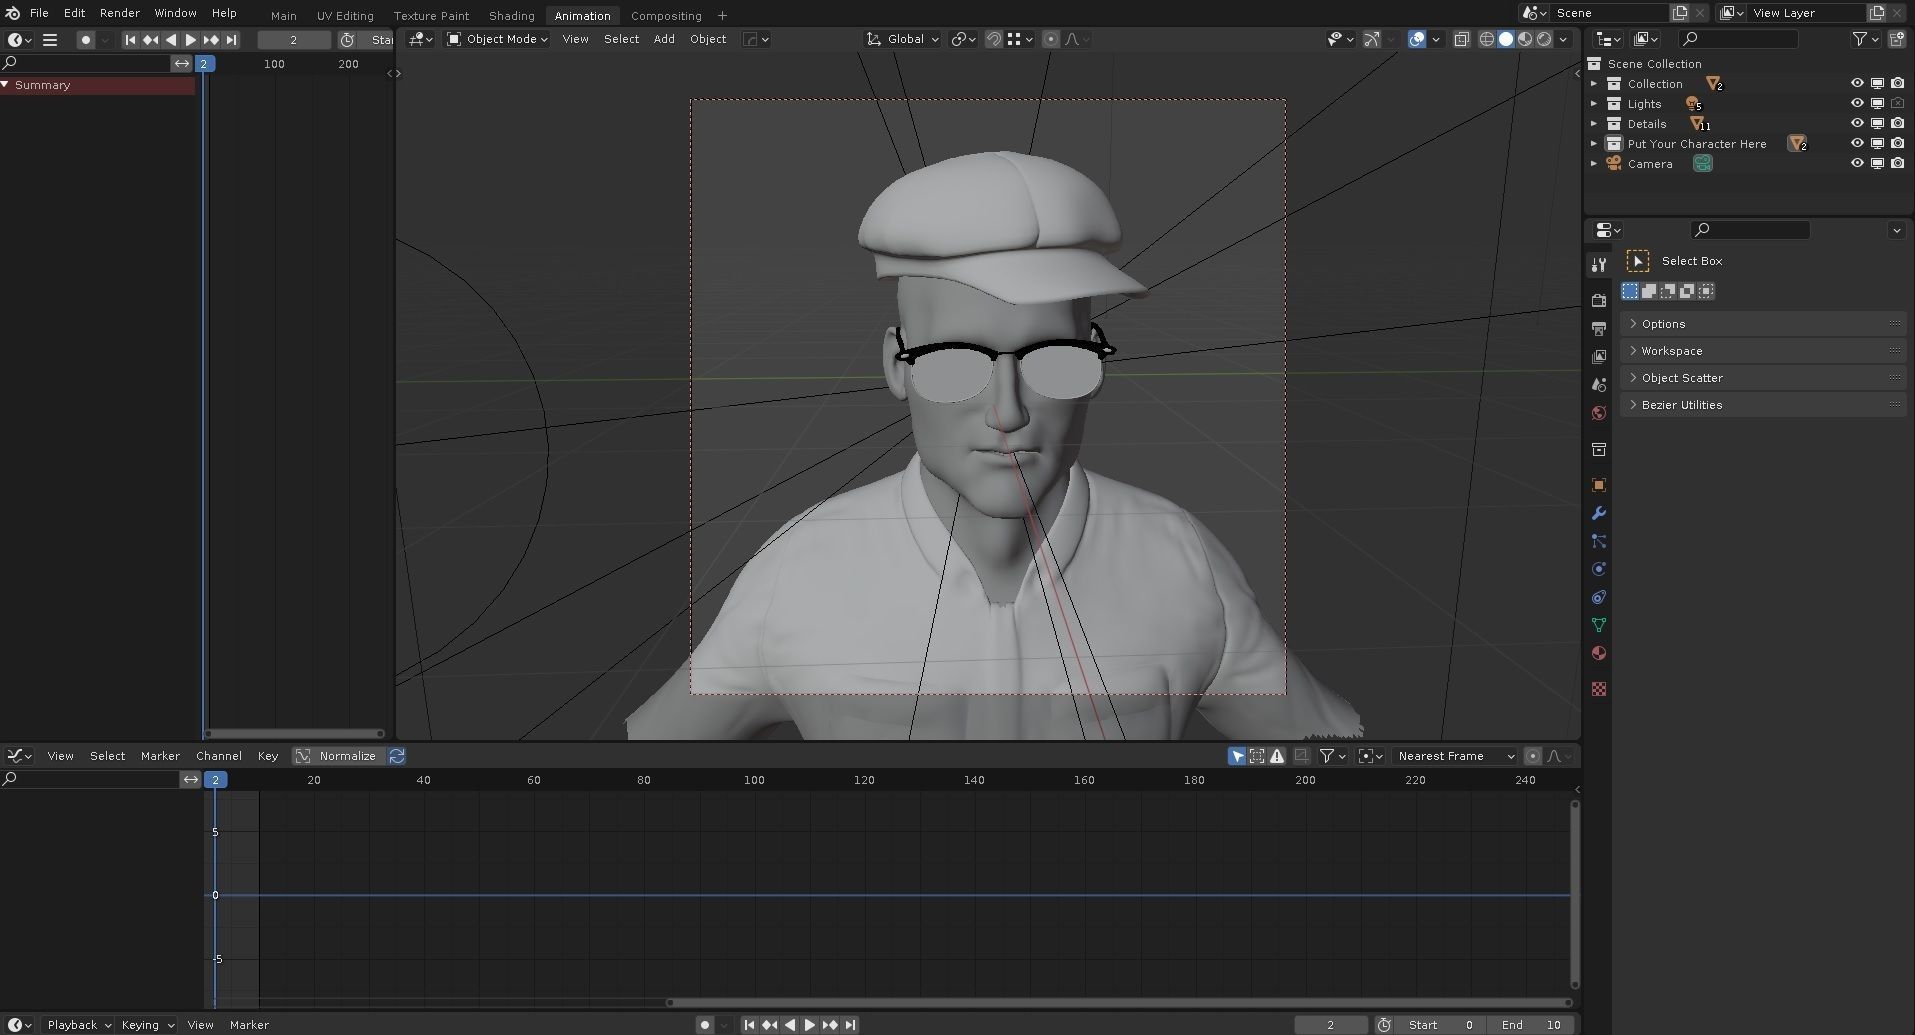Open Nearest Frame snapping dropdown
Screen dimensions: 1915x1035
click(x=1455, y=756)
